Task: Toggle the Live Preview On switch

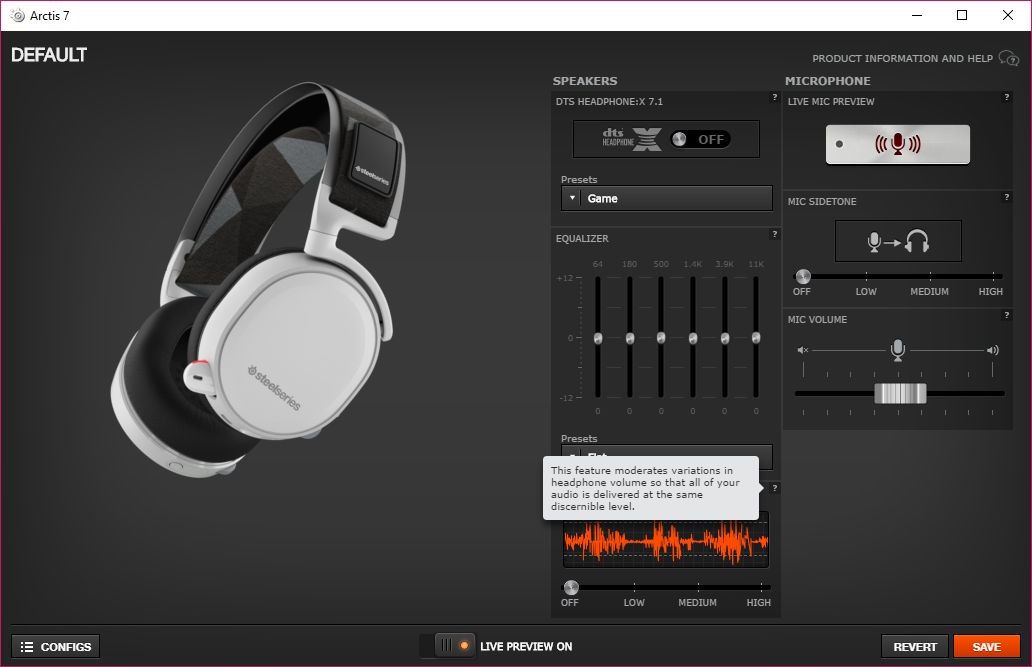Action: 446,646
